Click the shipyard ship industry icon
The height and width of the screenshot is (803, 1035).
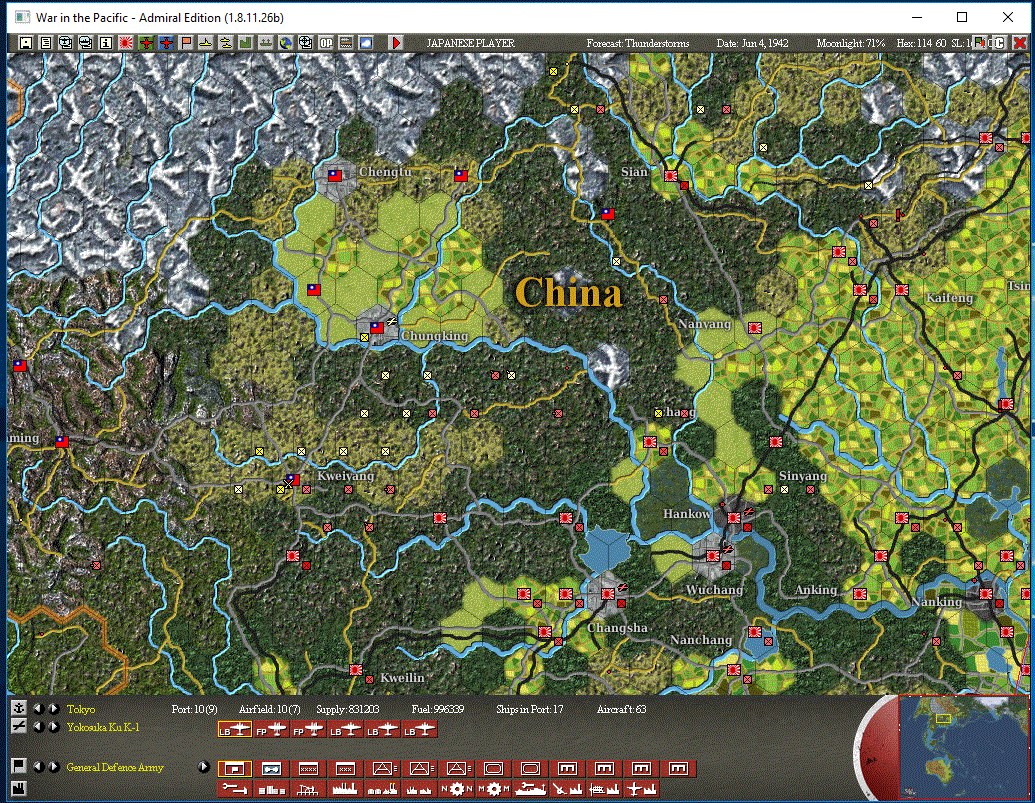[530, 788]
